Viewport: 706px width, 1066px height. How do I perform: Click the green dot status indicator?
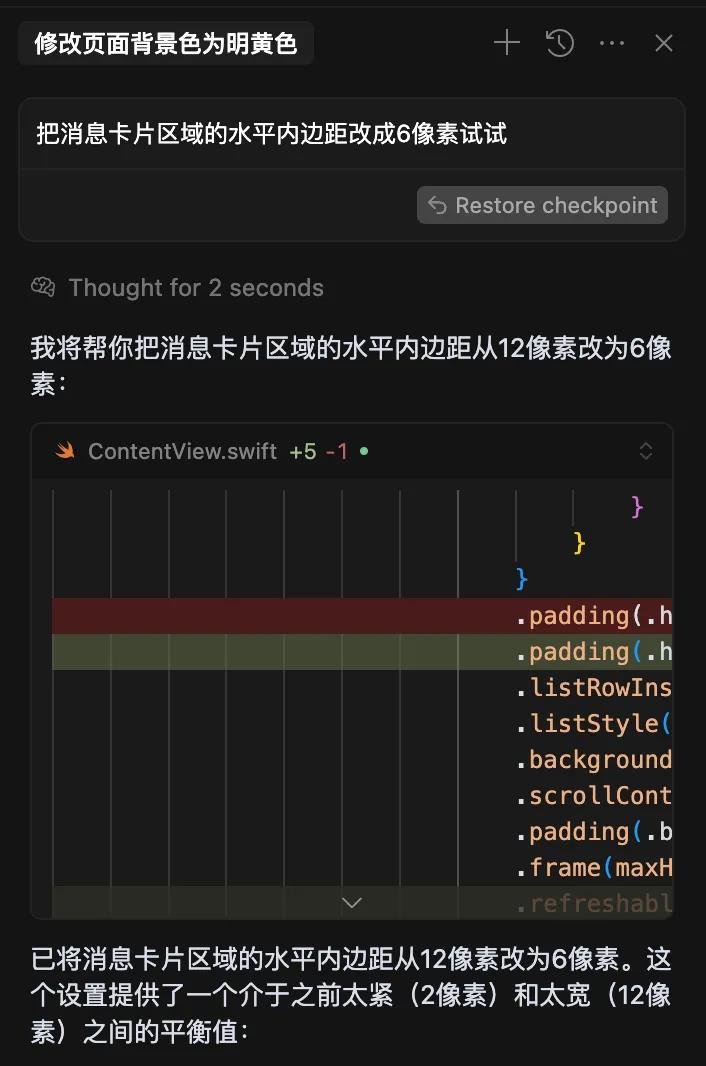tap(364, 451)
